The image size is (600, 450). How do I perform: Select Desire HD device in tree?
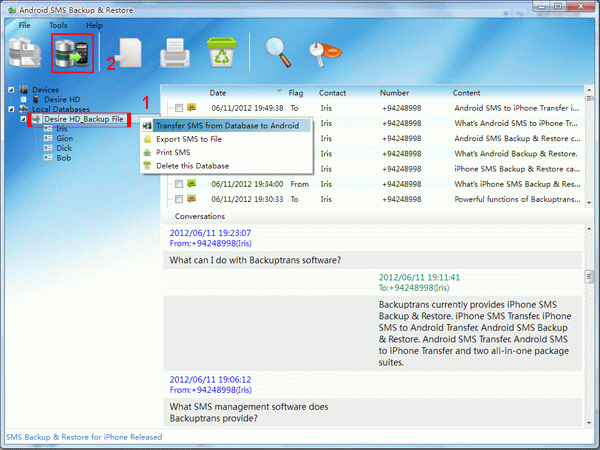(62, 99)
